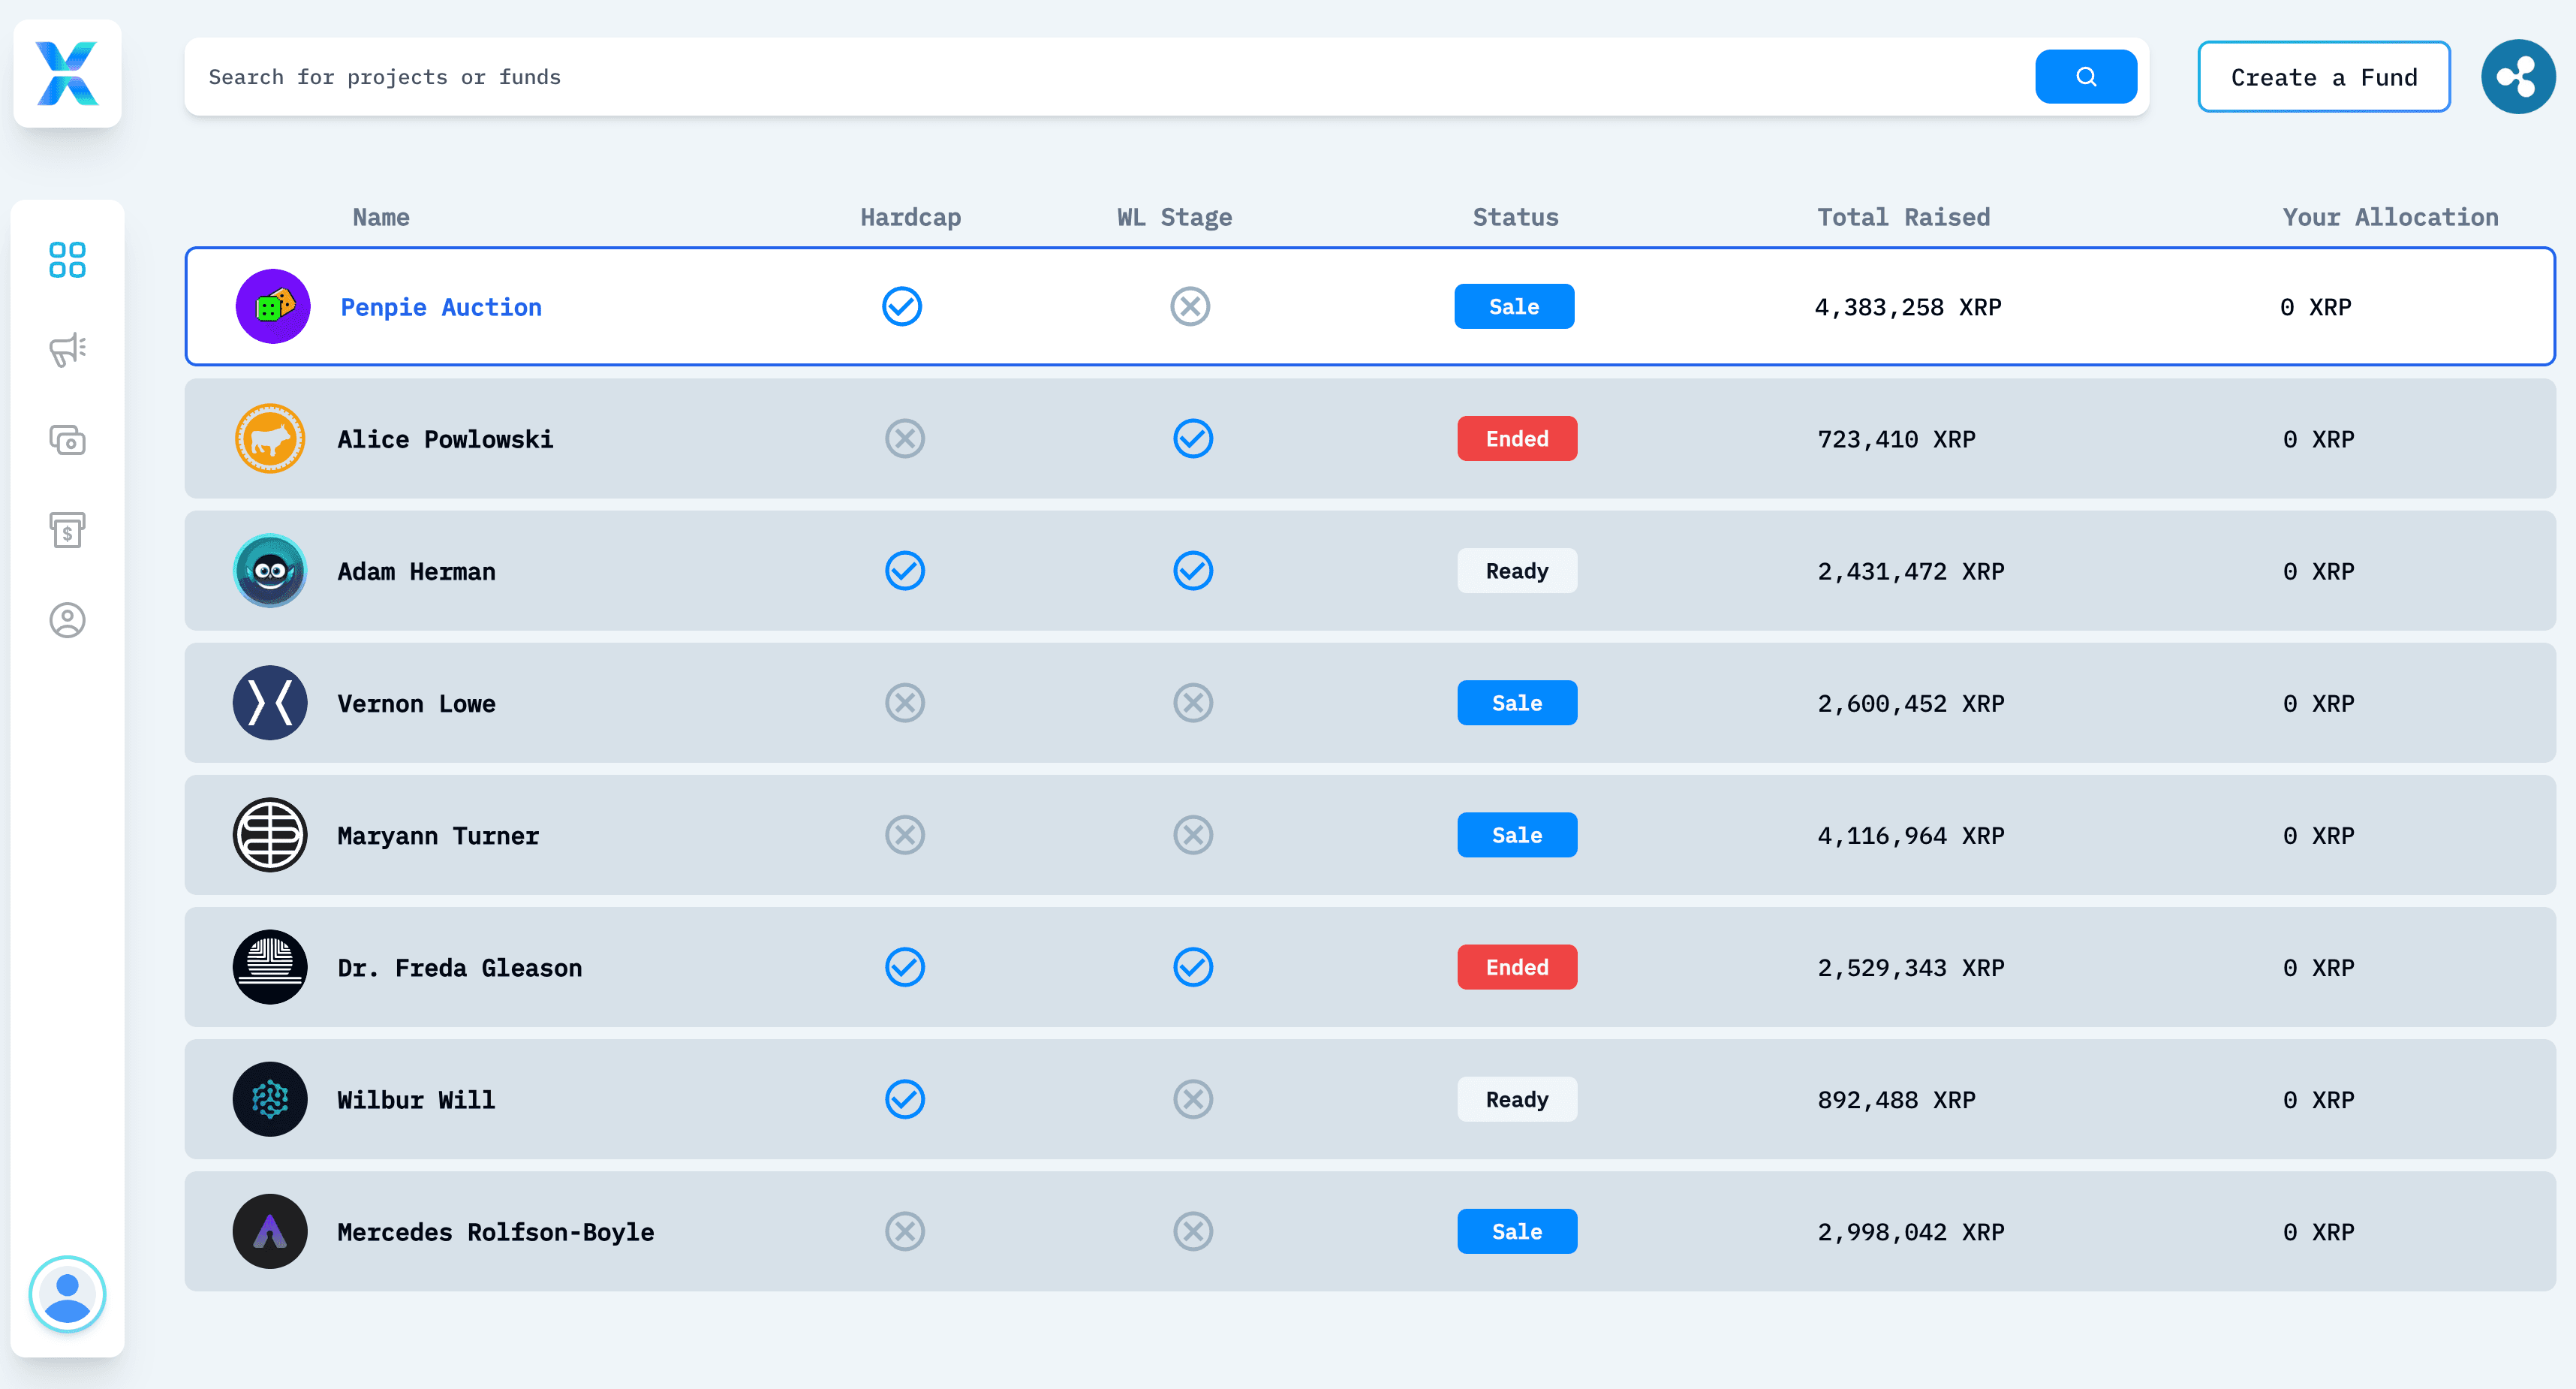
Task: Click the Penpie Auction project logo thumbnail
Action: (x=271, y=306)
